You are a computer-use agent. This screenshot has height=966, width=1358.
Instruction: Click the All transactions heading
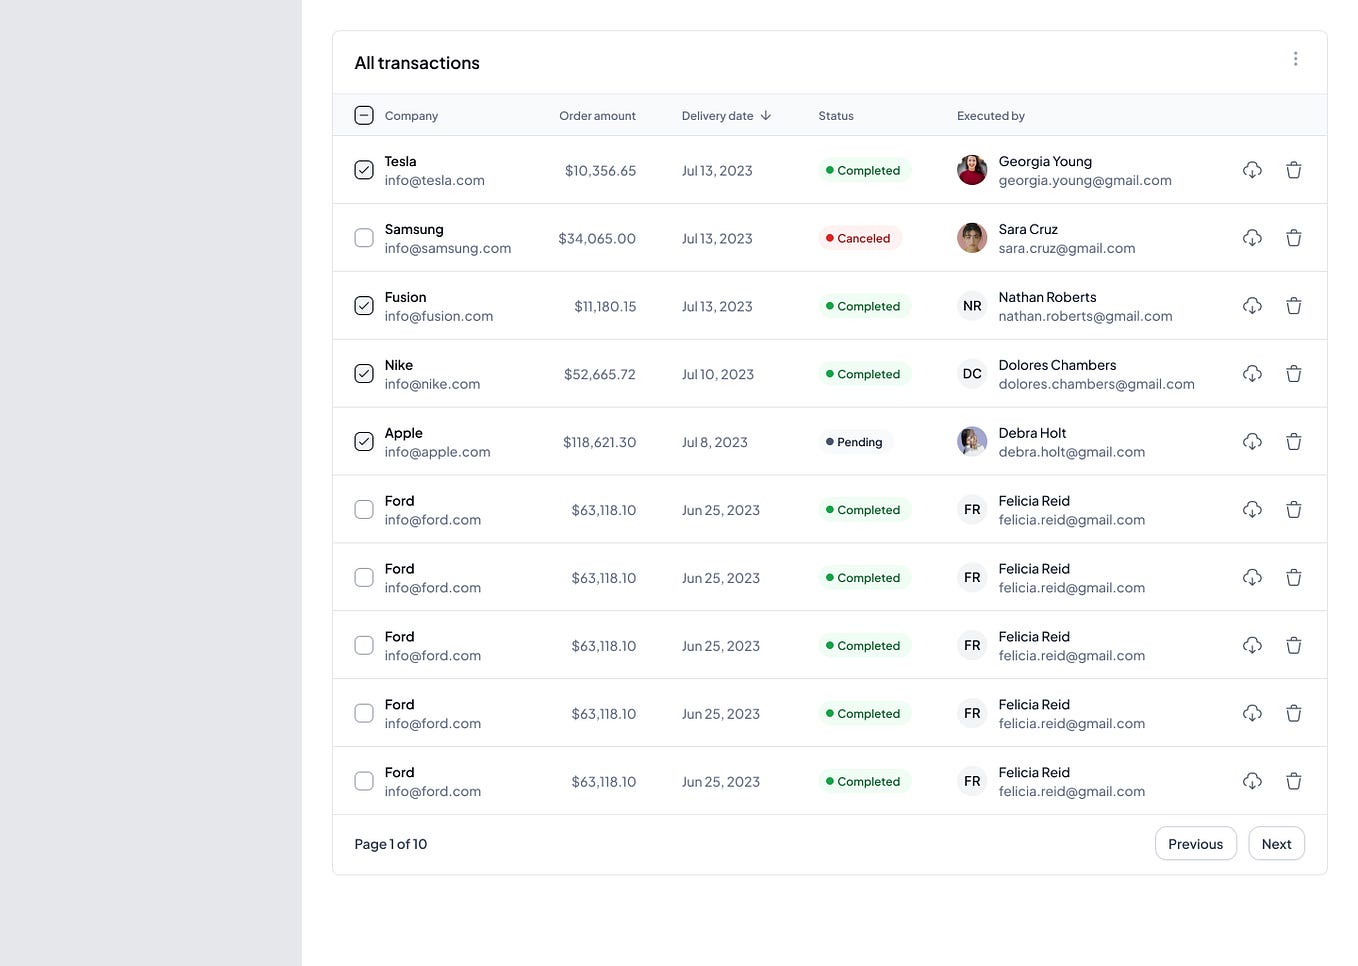tap(416, 62)
